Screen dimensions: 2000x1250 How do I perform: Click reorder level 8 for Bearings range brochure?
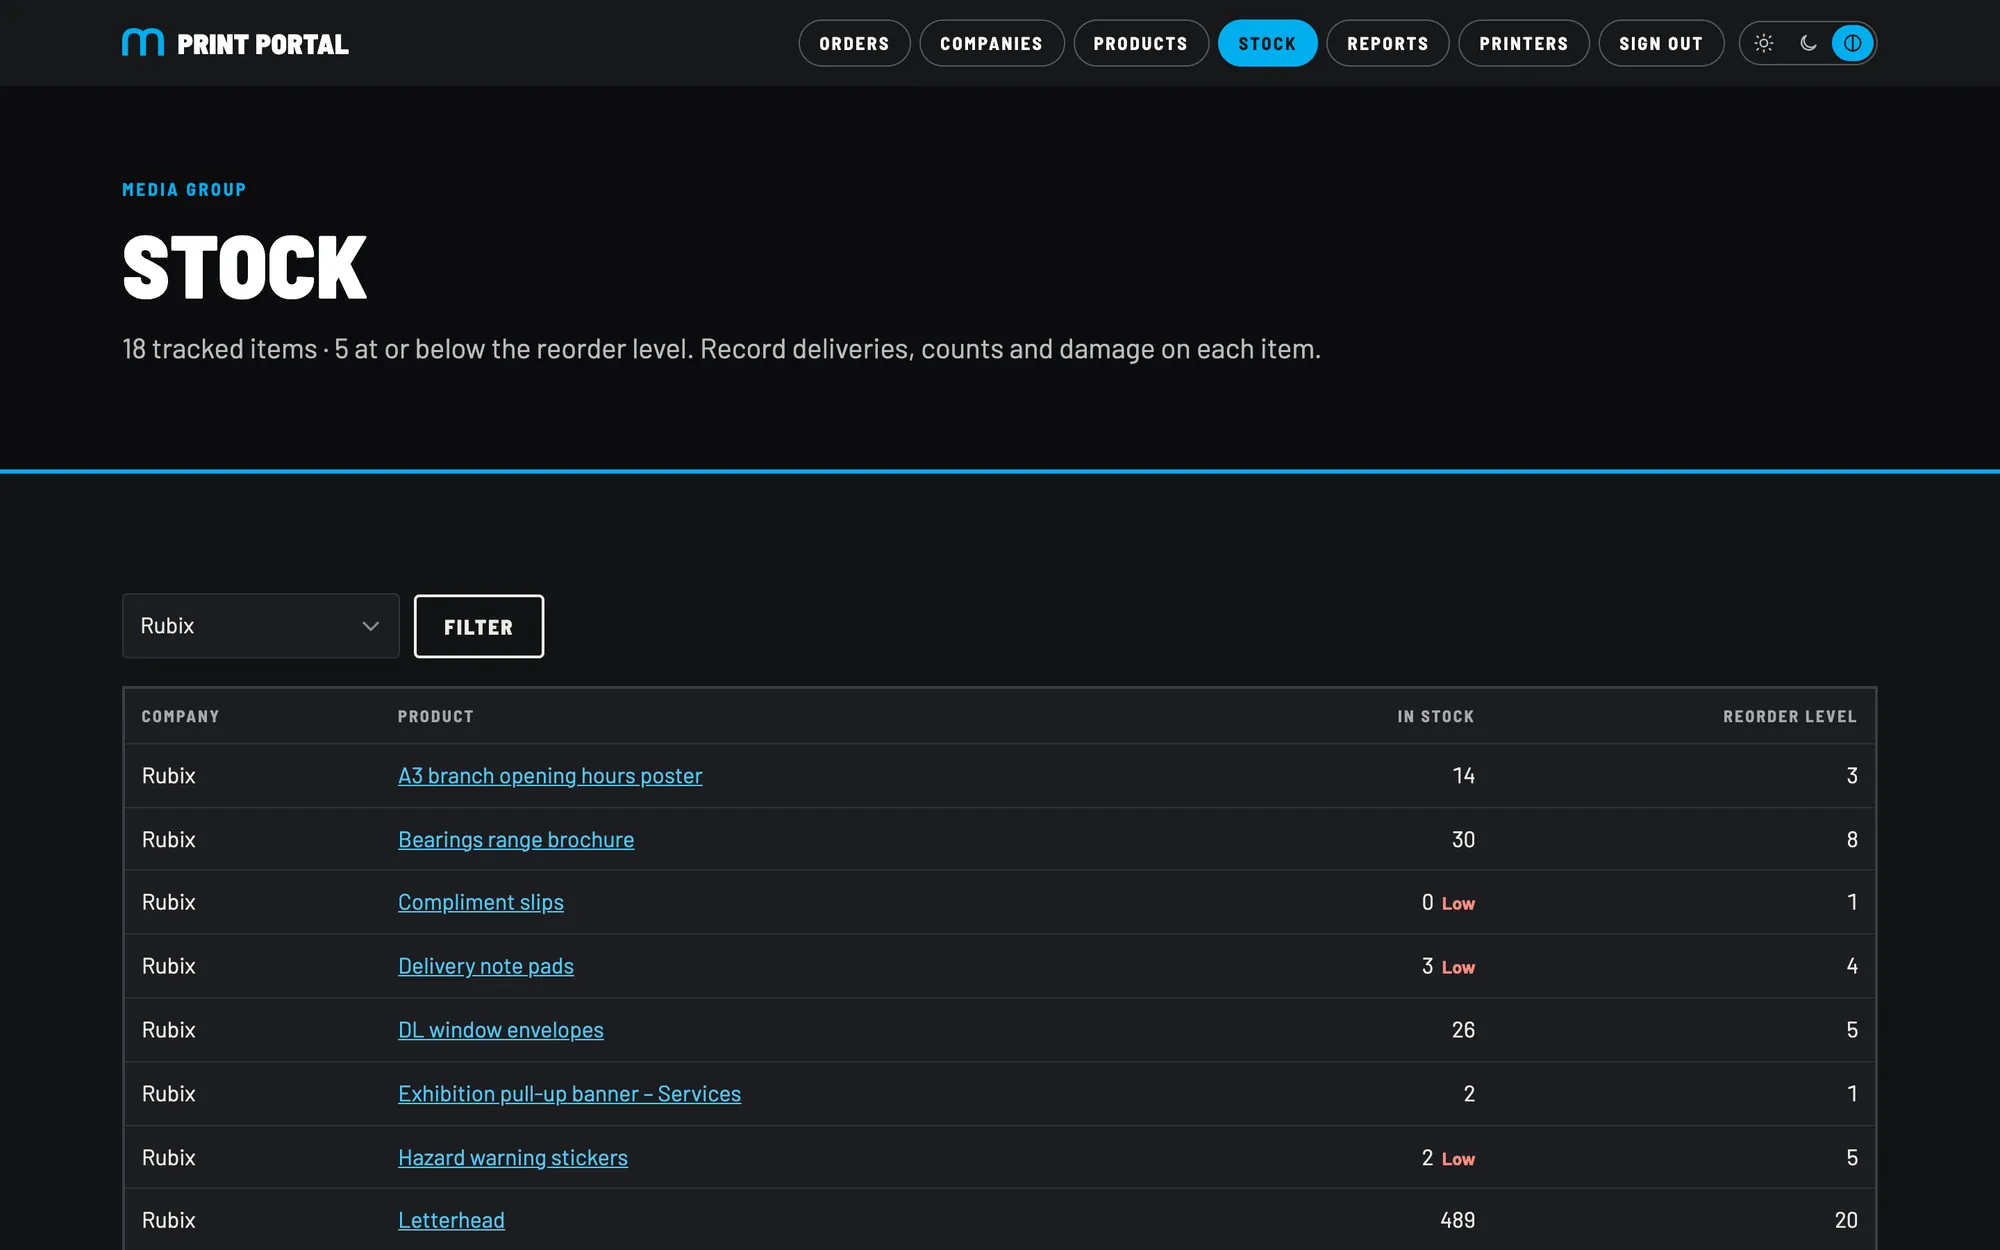[1852, 840]
